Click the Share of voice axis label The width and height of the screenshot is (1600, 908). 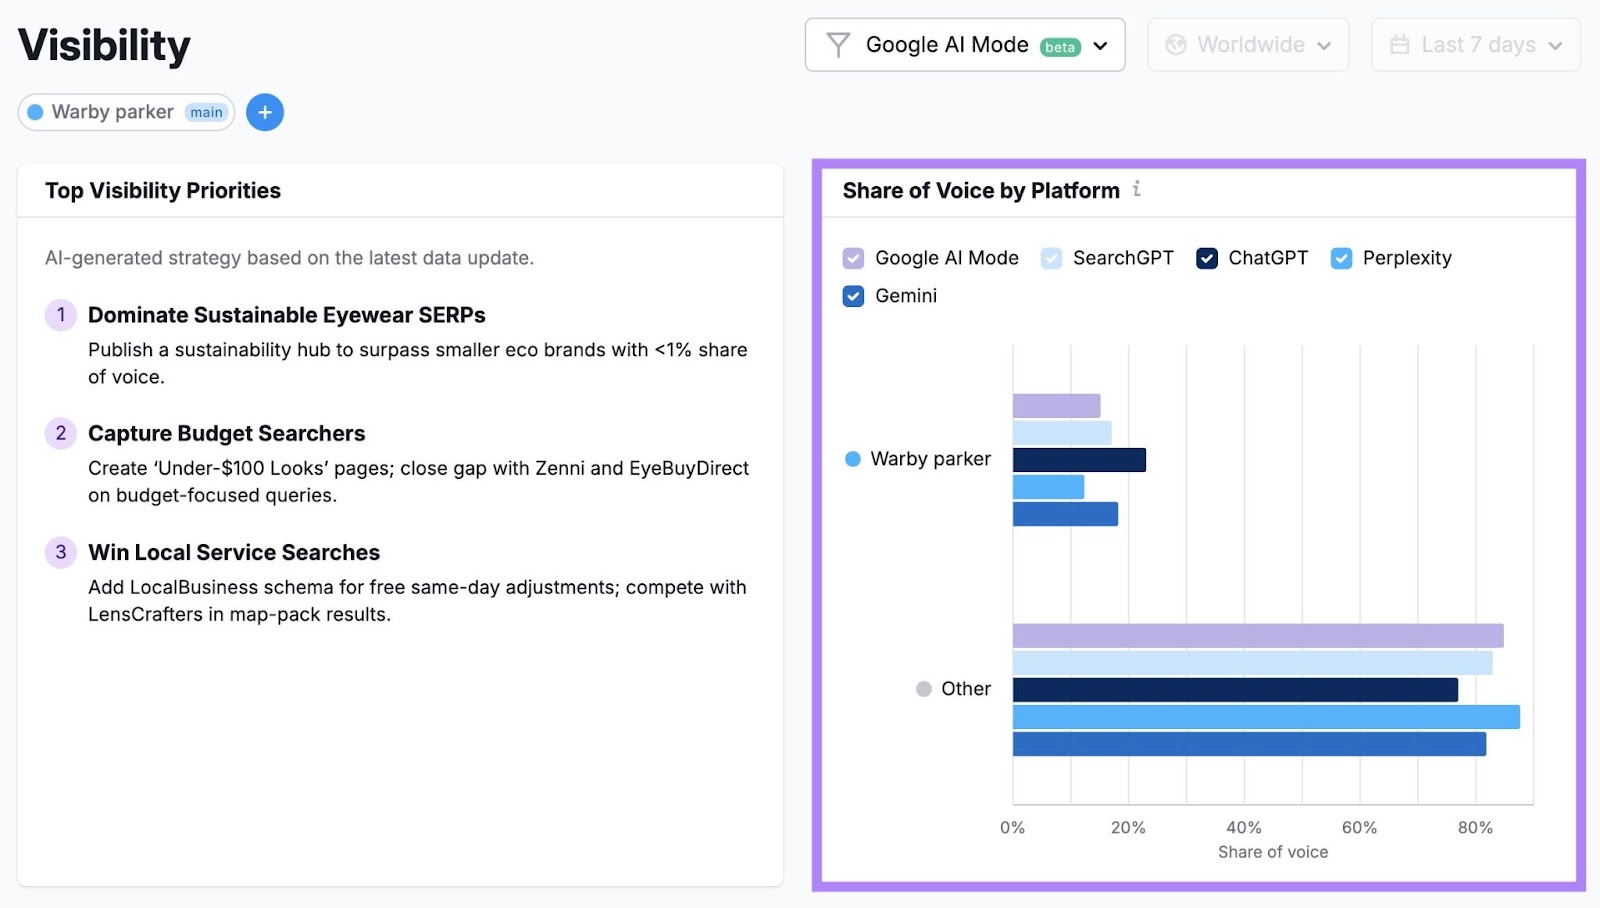click(1273, 852)
